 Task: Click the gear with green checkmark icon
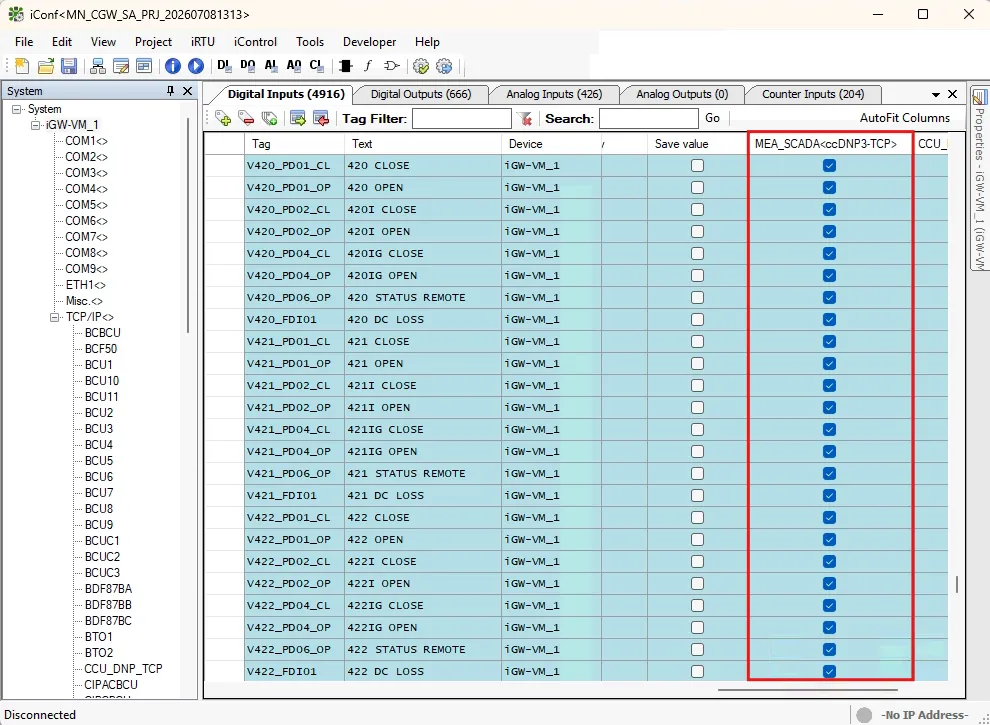coord(420,66)
